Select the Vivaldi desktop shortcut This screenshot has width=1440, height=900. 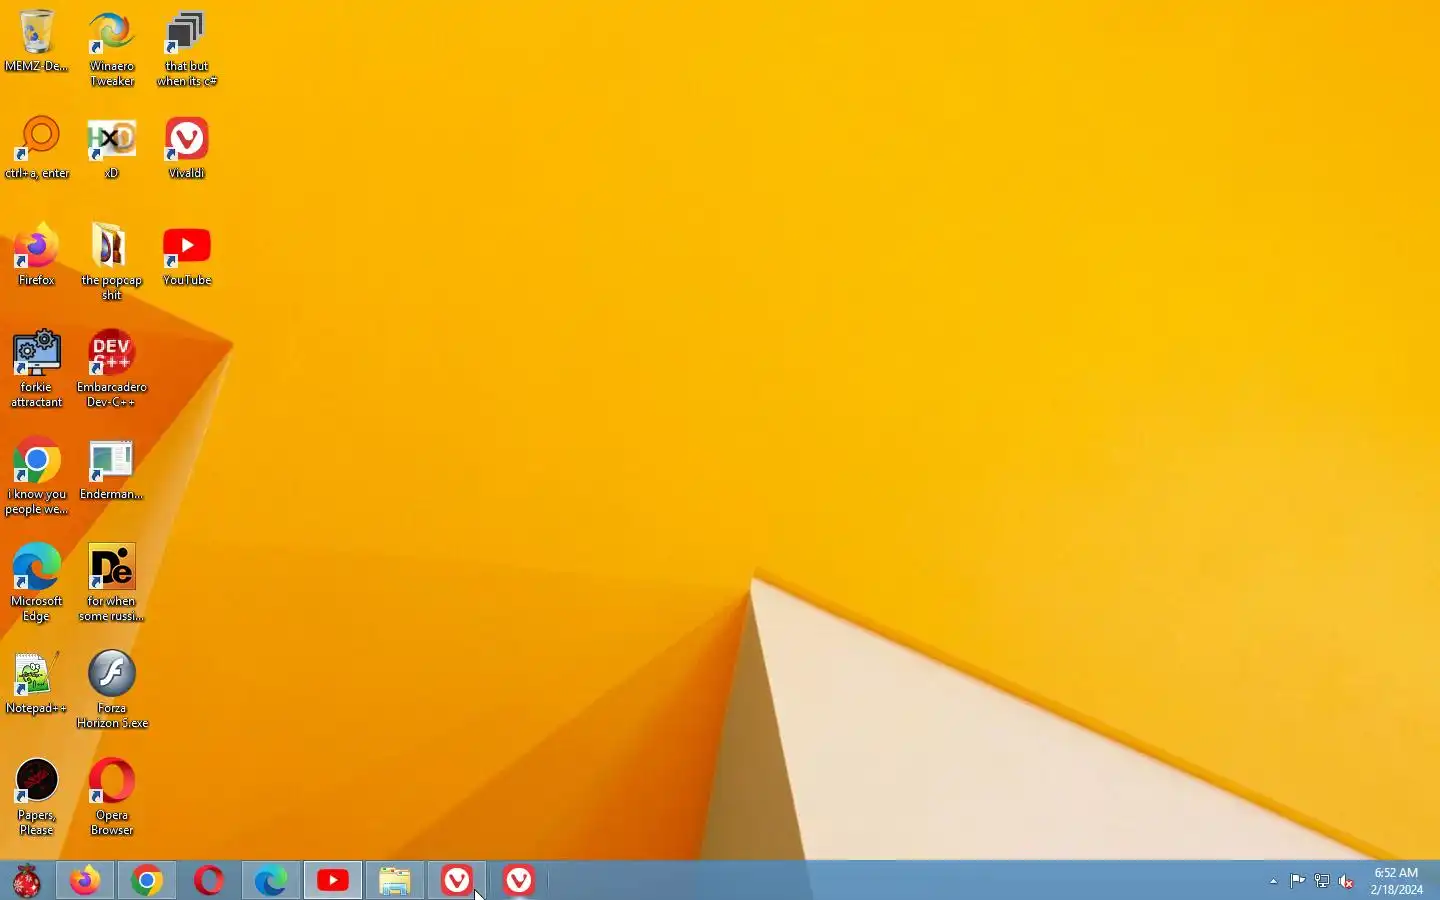[187, 148]
